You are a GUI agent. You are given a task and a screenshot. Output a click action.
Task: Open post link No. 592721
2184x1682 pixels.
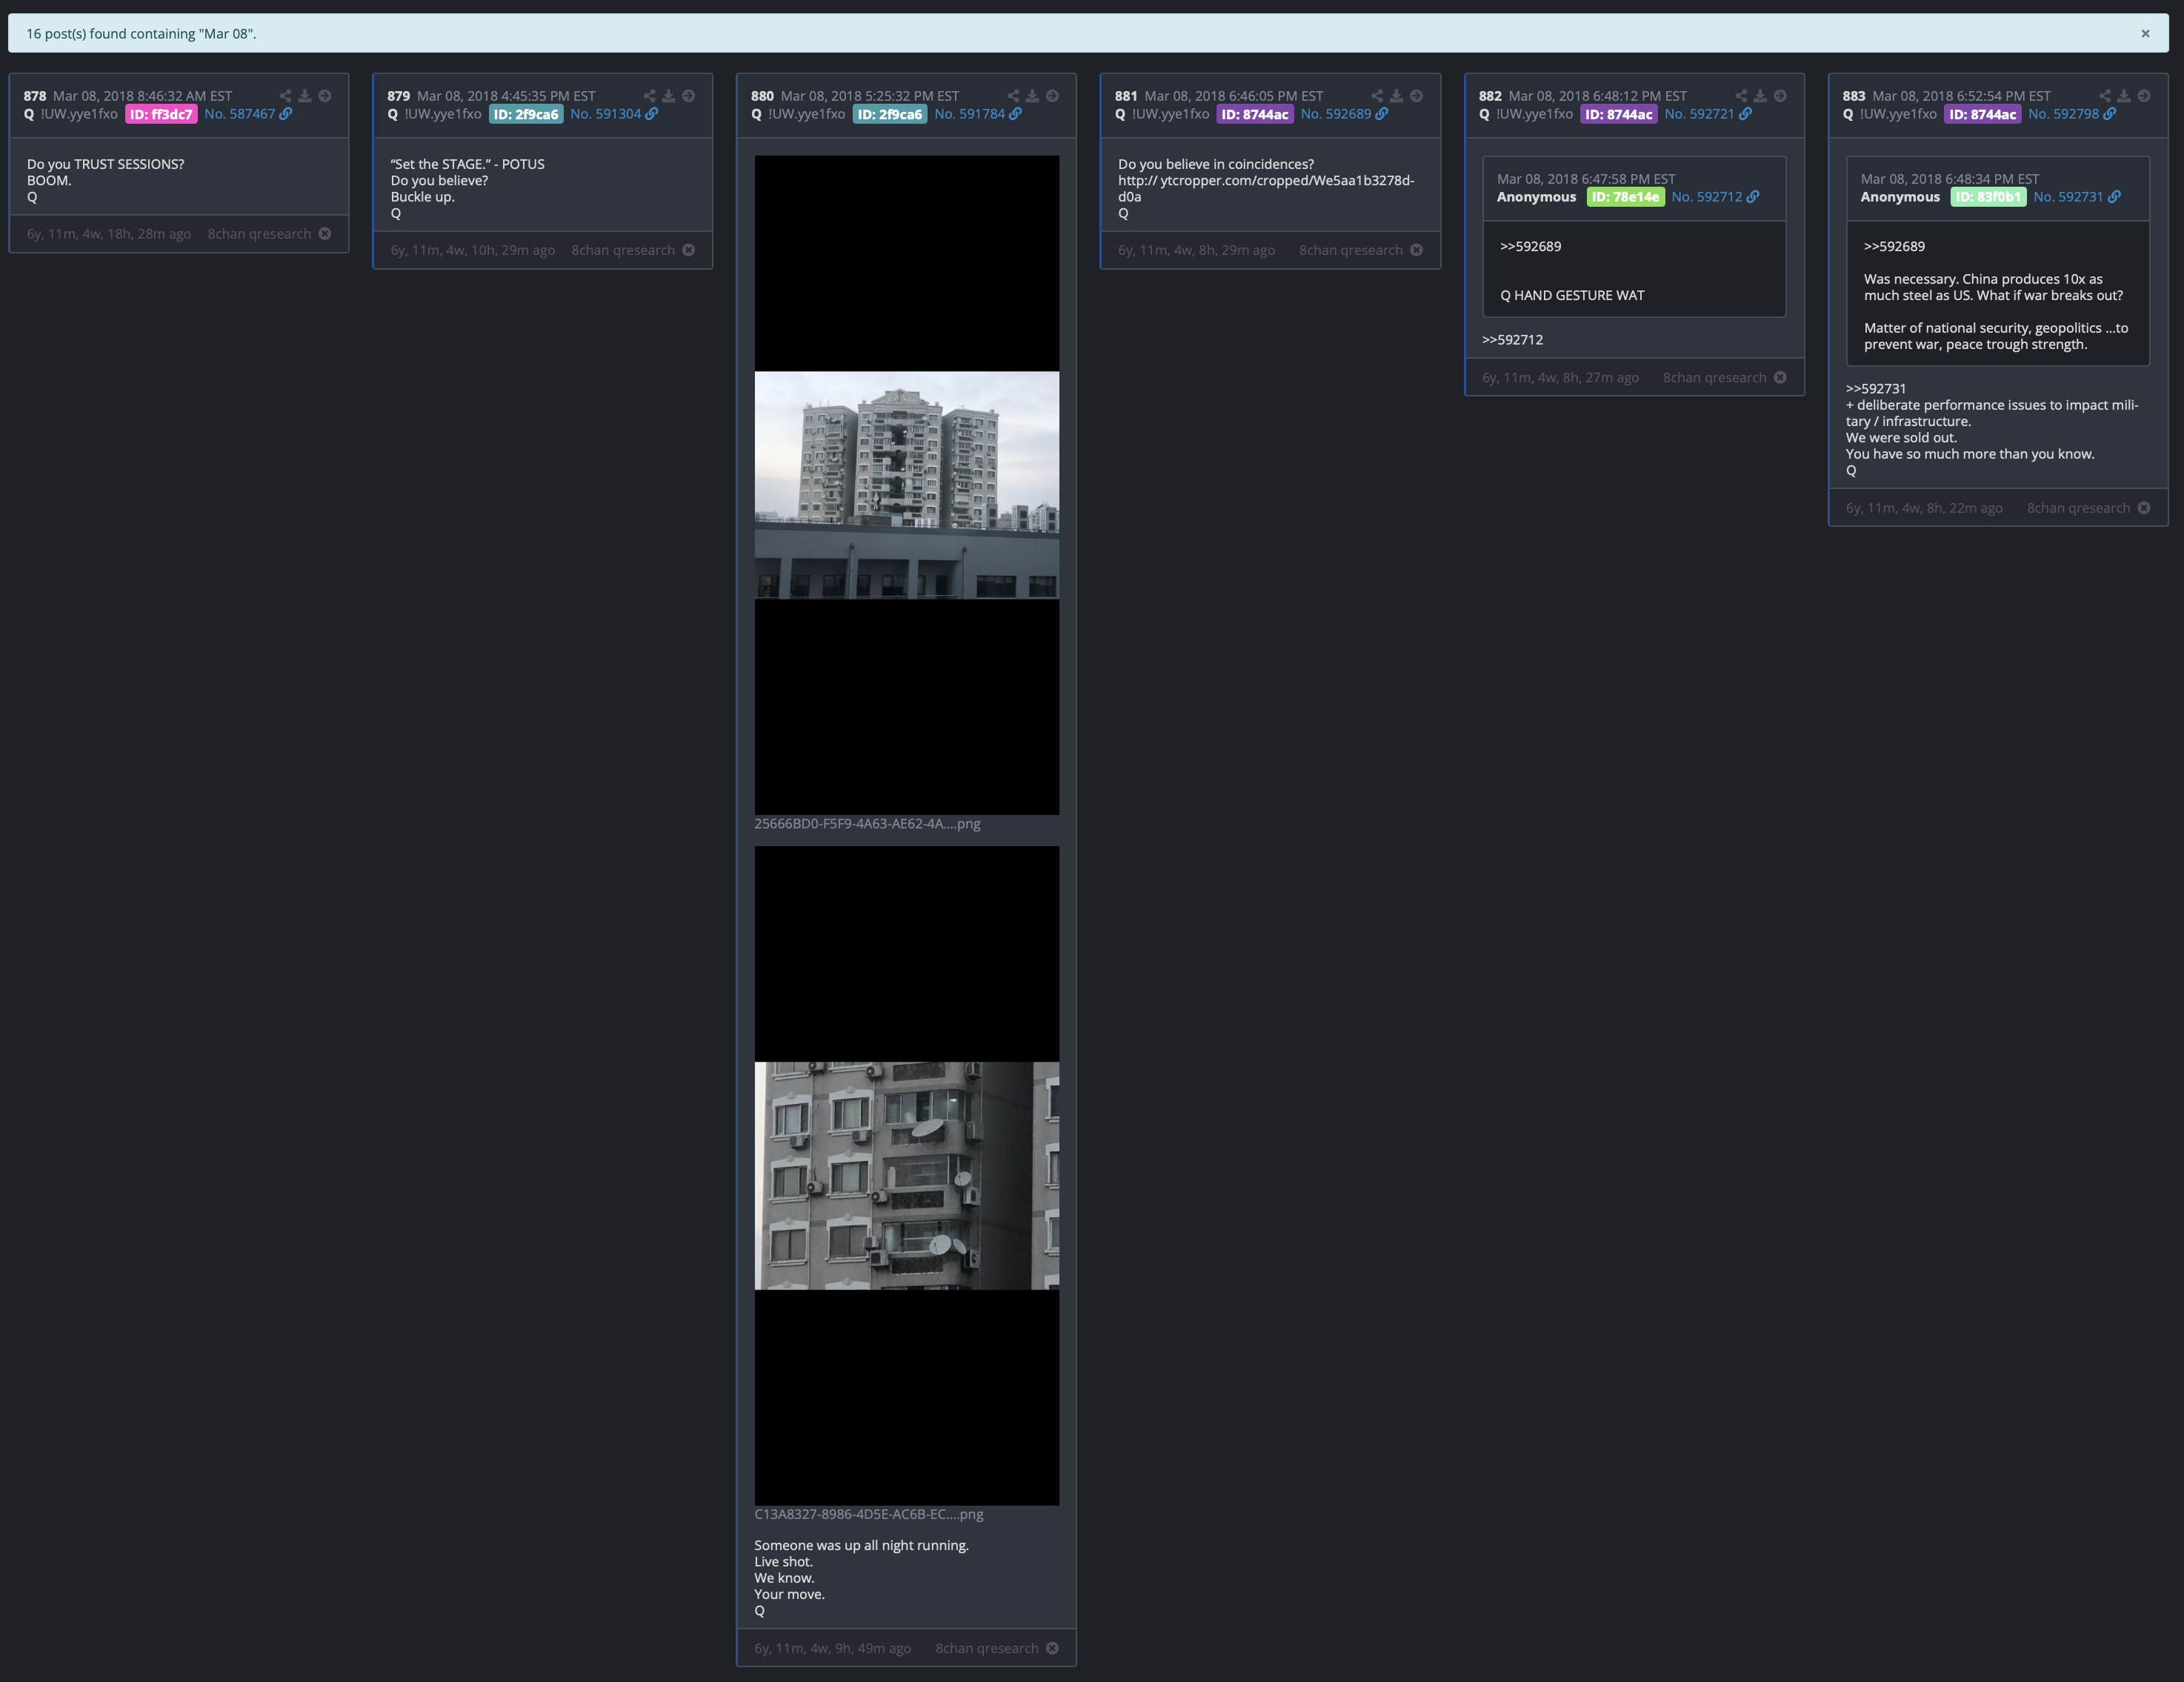click(x=1700, y=114)
